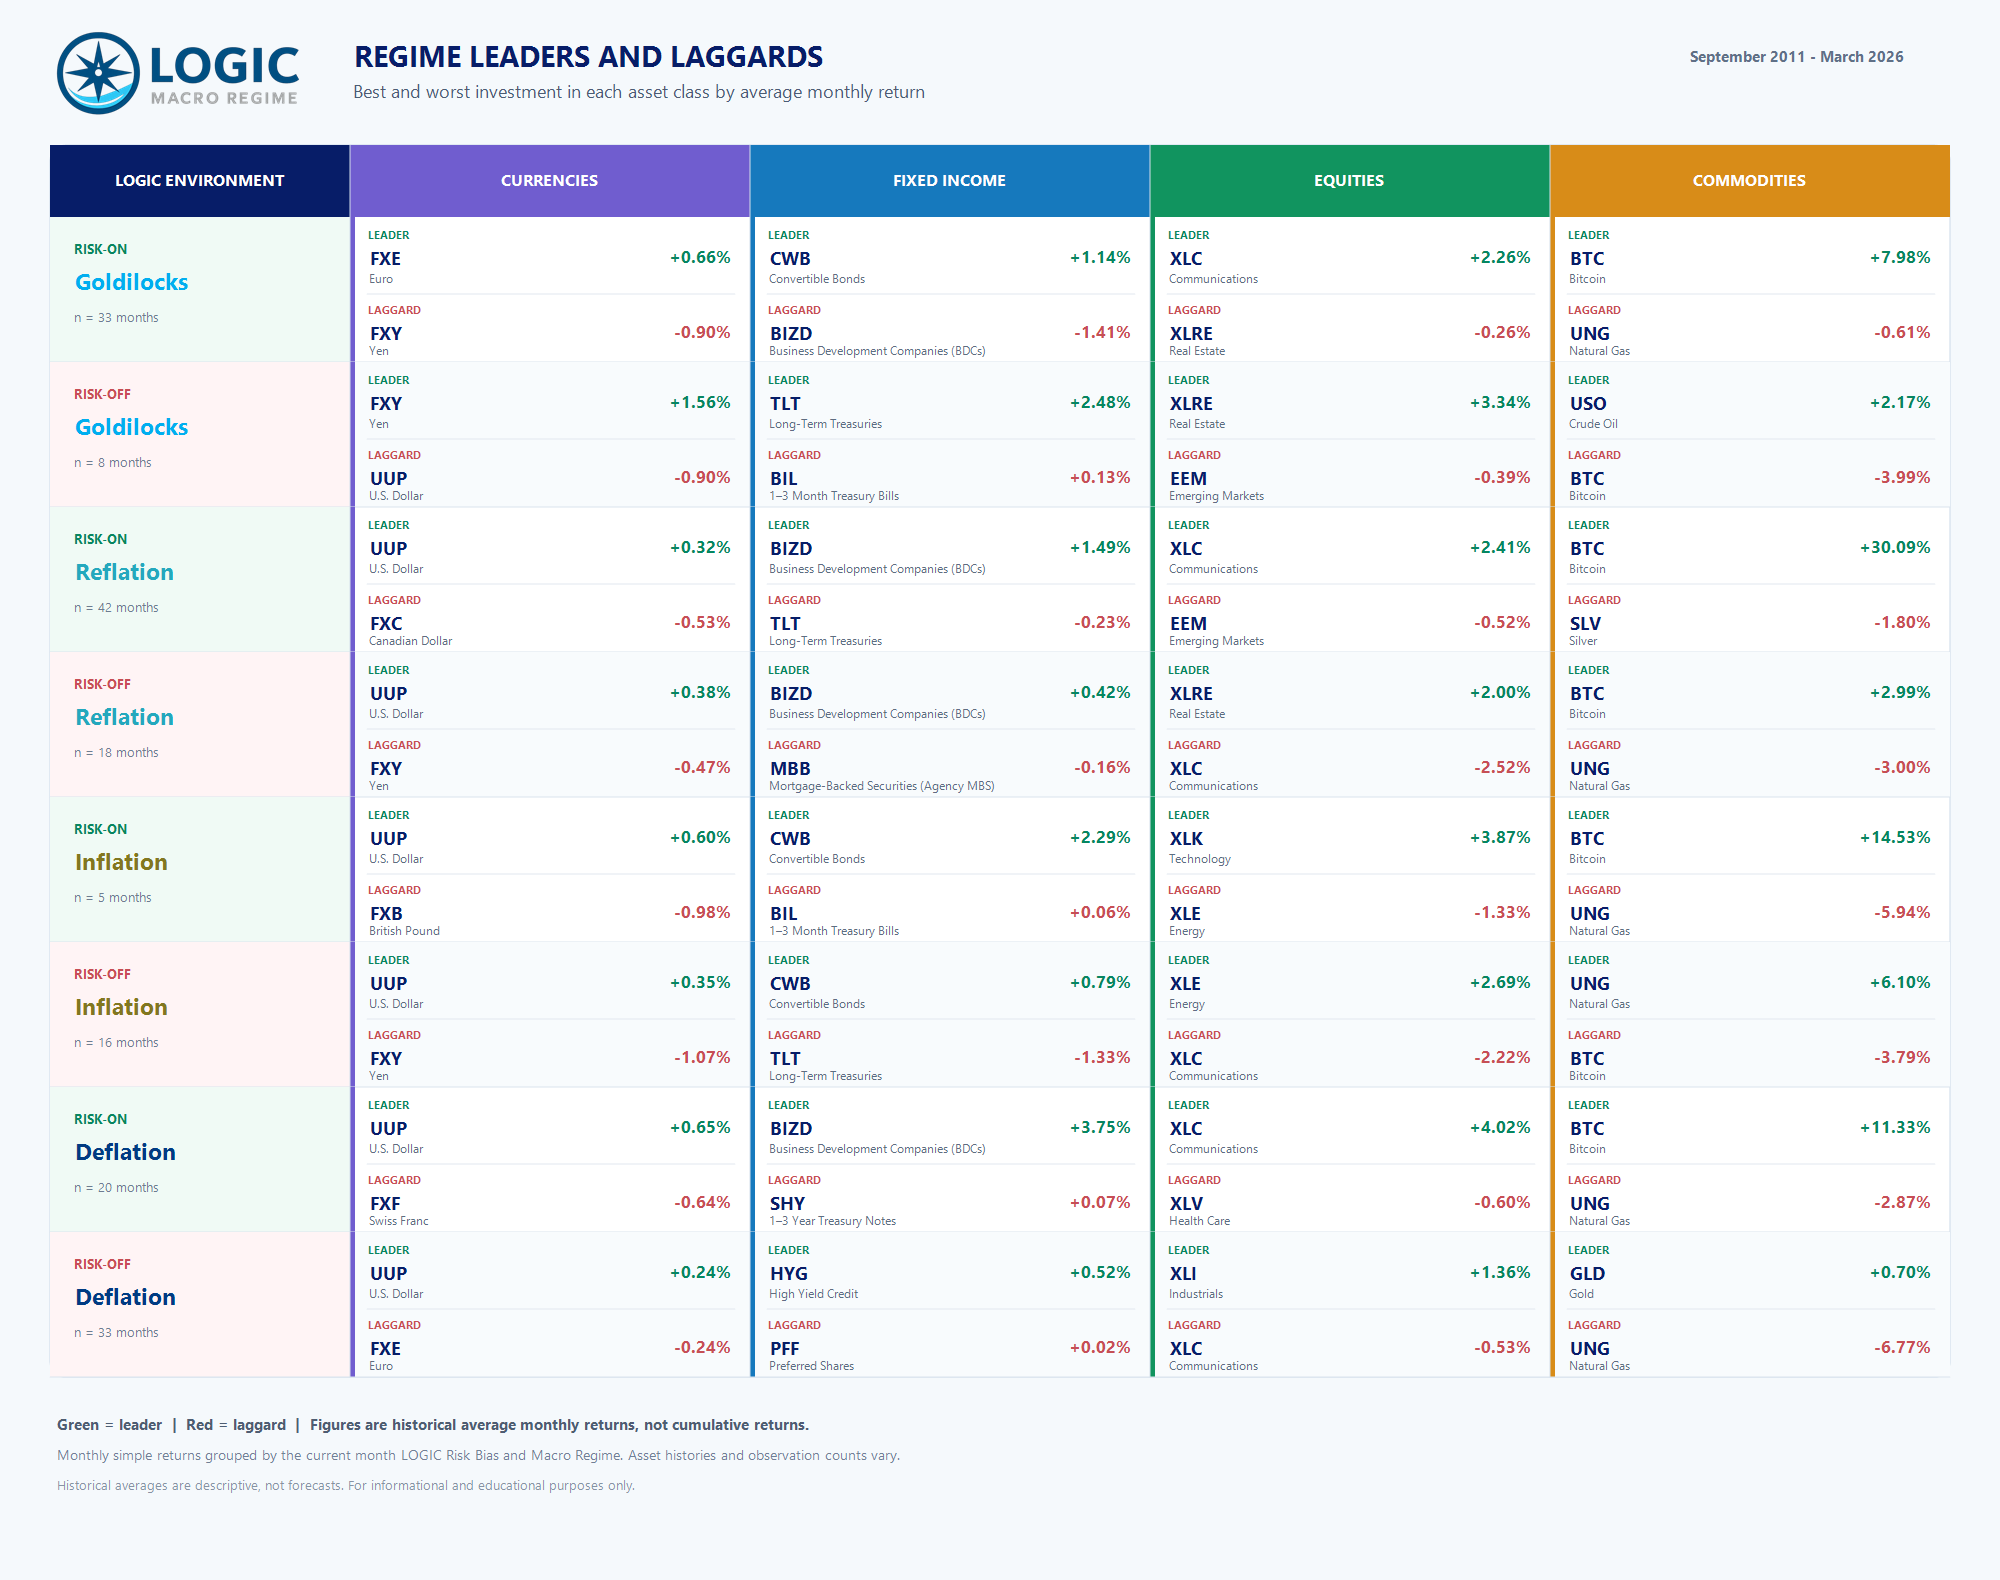
Task: Click USO Crude Oil ticker
Action: tap(1587, 403)
